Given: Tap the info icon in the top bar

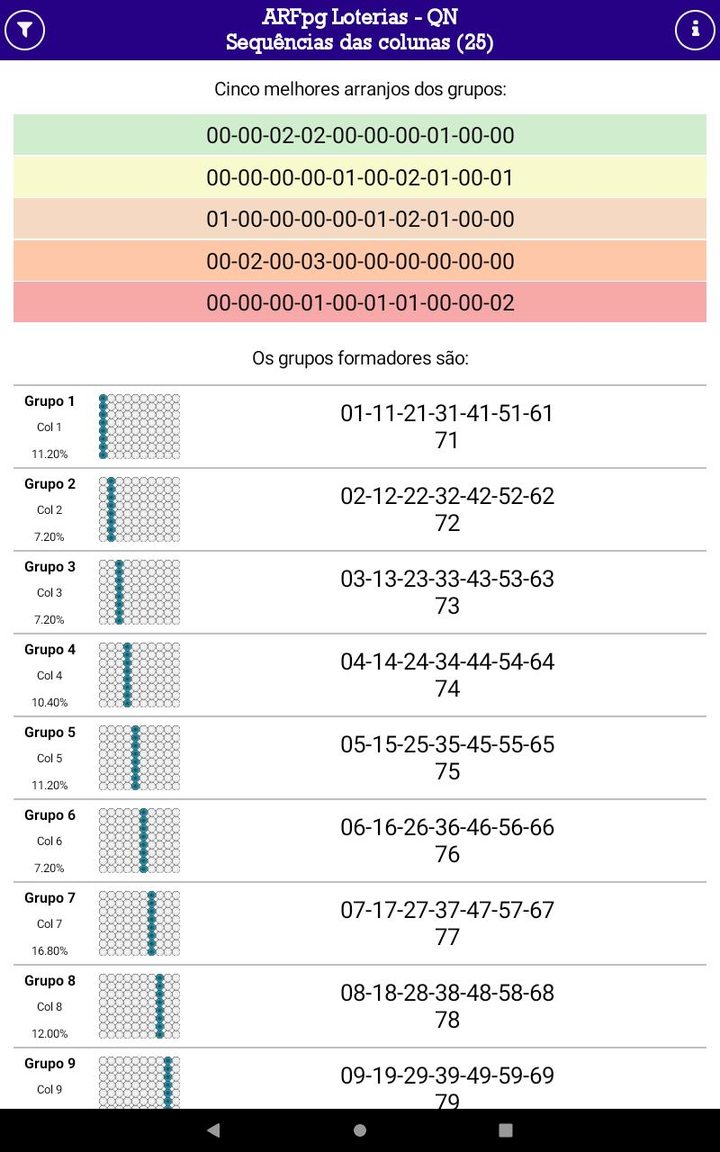Looking at the screenshot, I should tap(694, 29).
